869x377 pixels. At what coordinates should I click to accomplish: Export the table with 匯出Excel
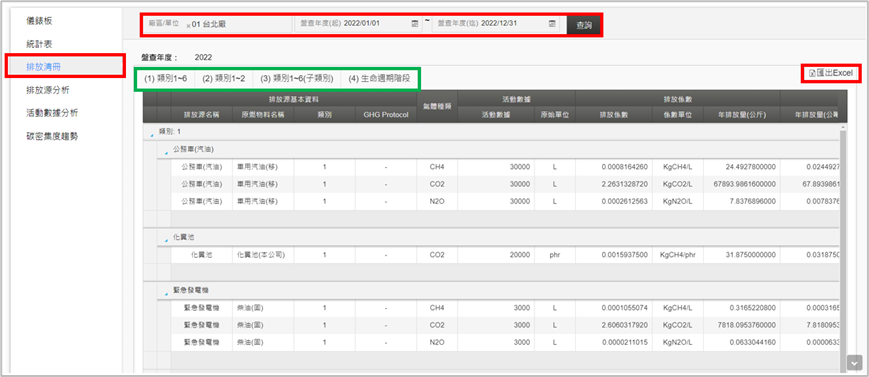[x=831, y=74]
